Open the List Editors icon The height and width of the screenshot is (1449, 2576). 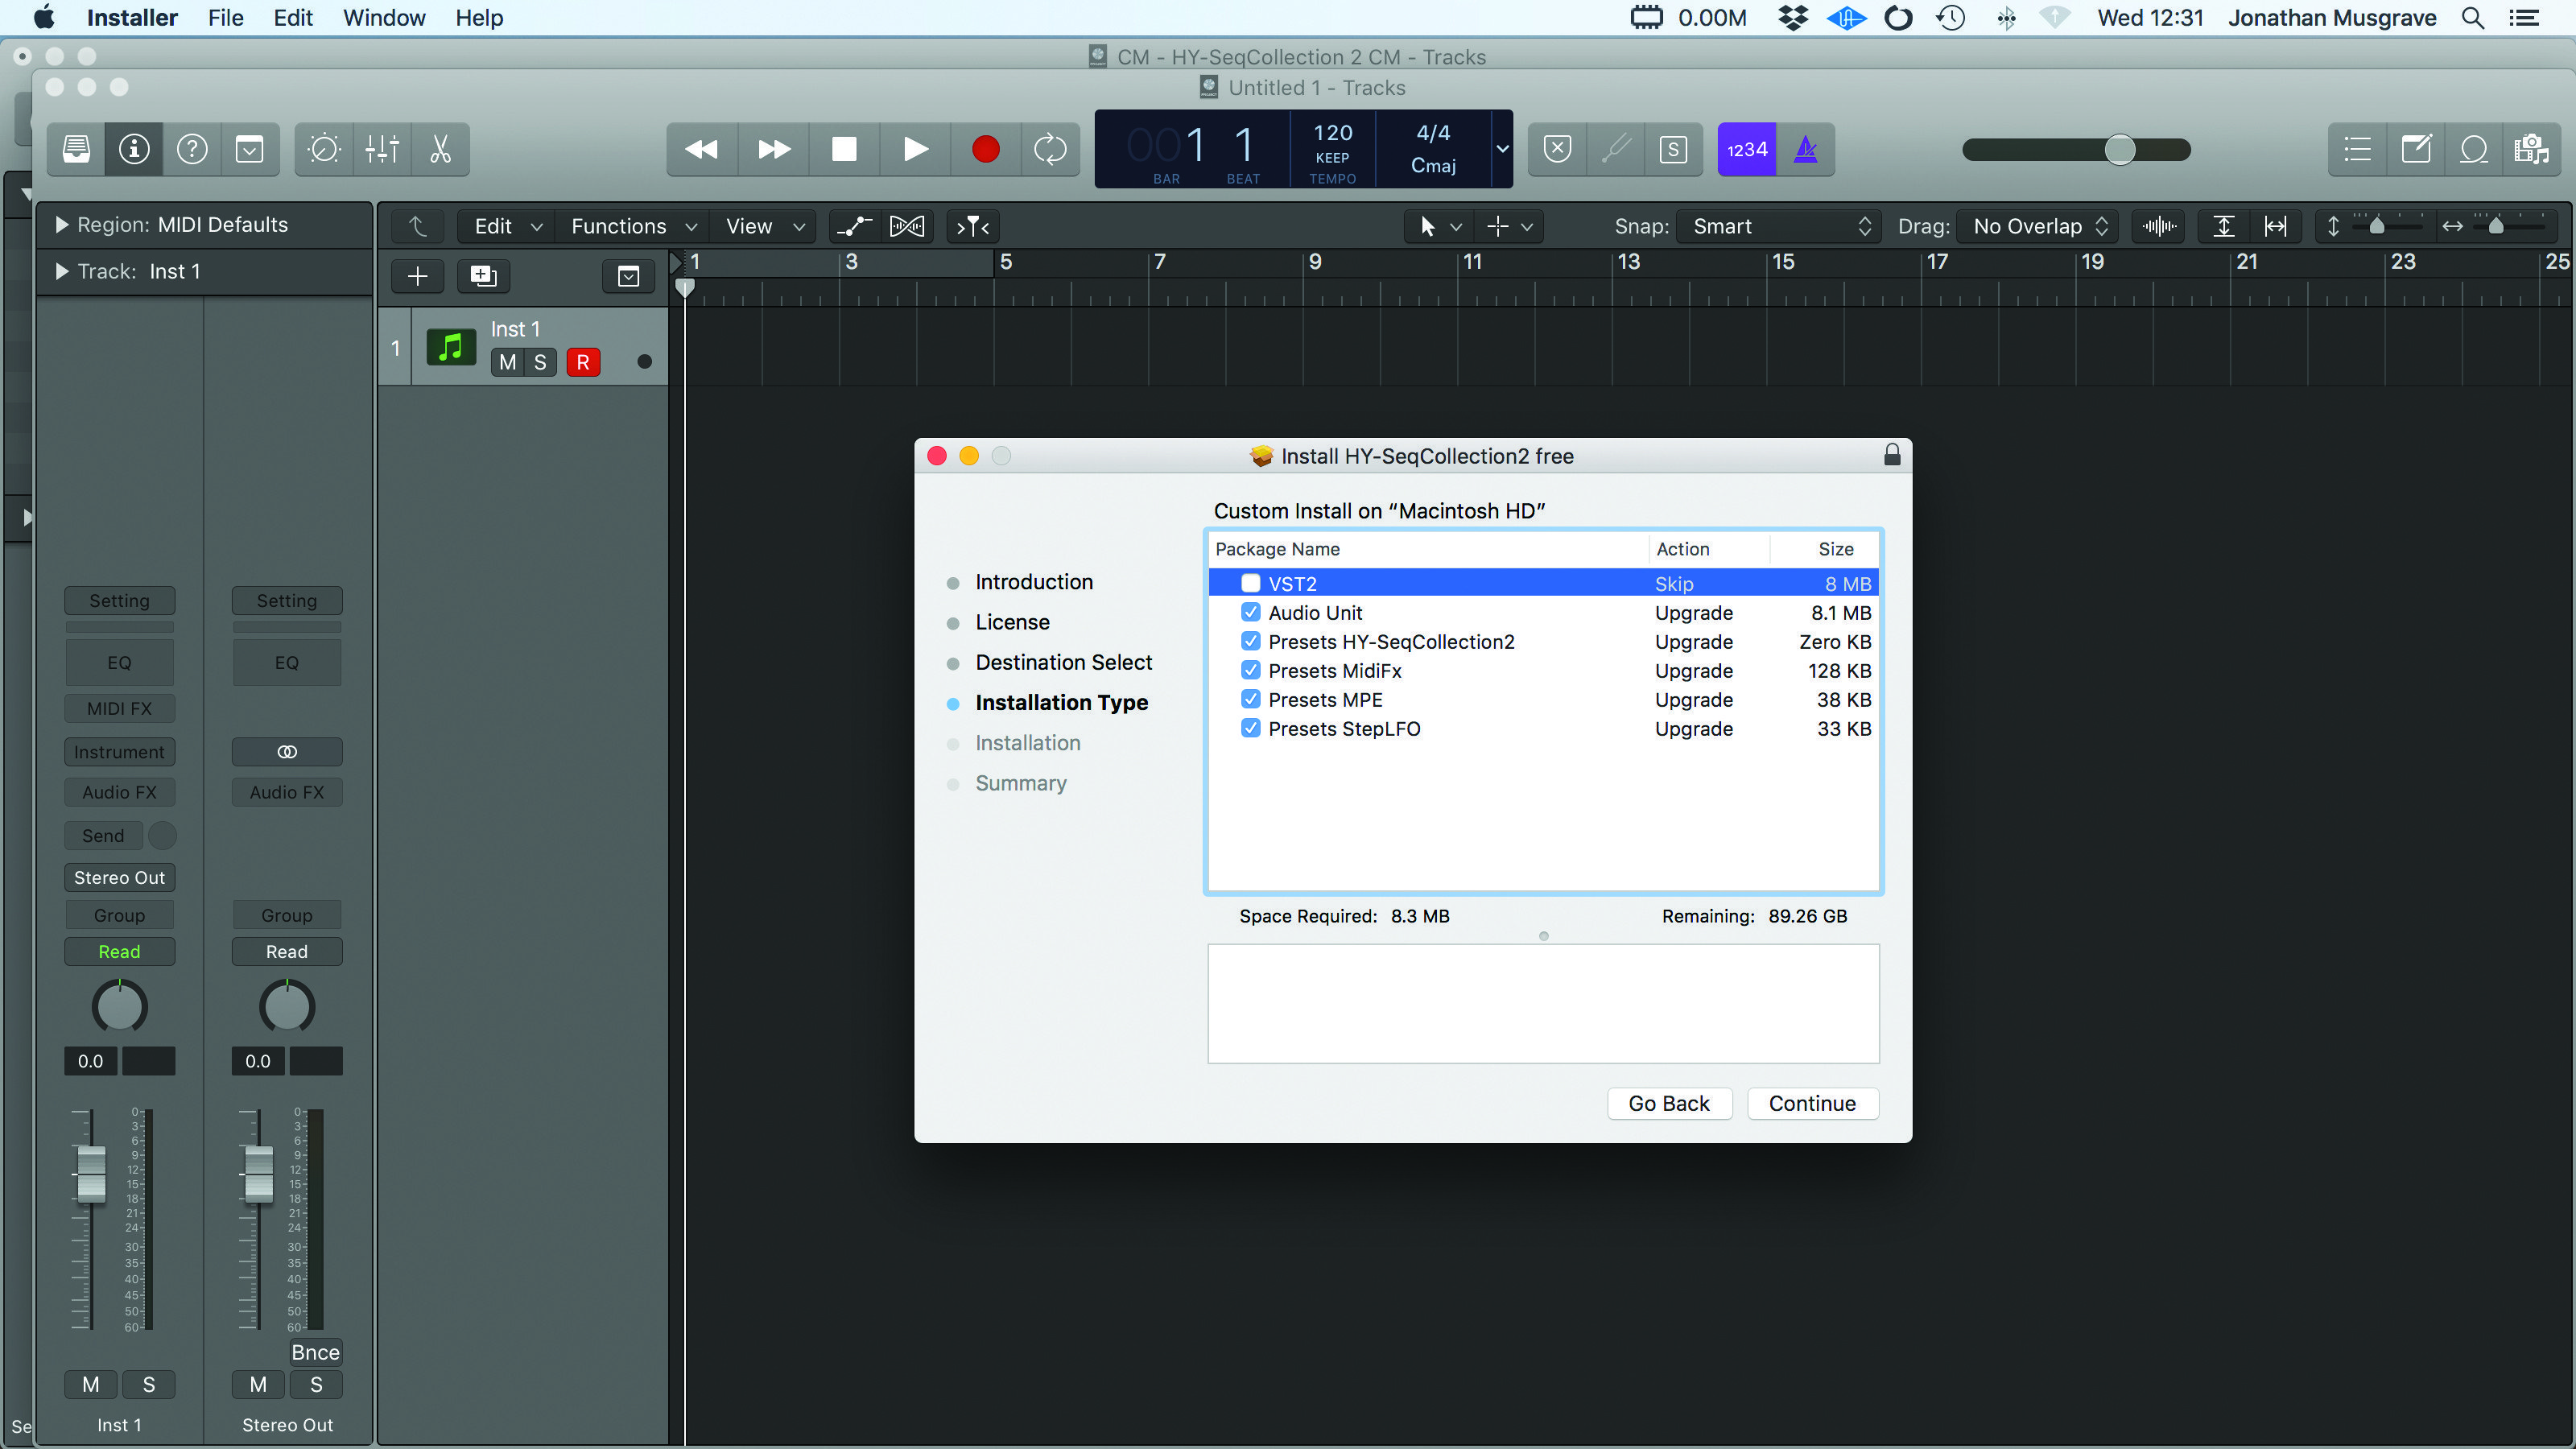tap(2358, 149)
